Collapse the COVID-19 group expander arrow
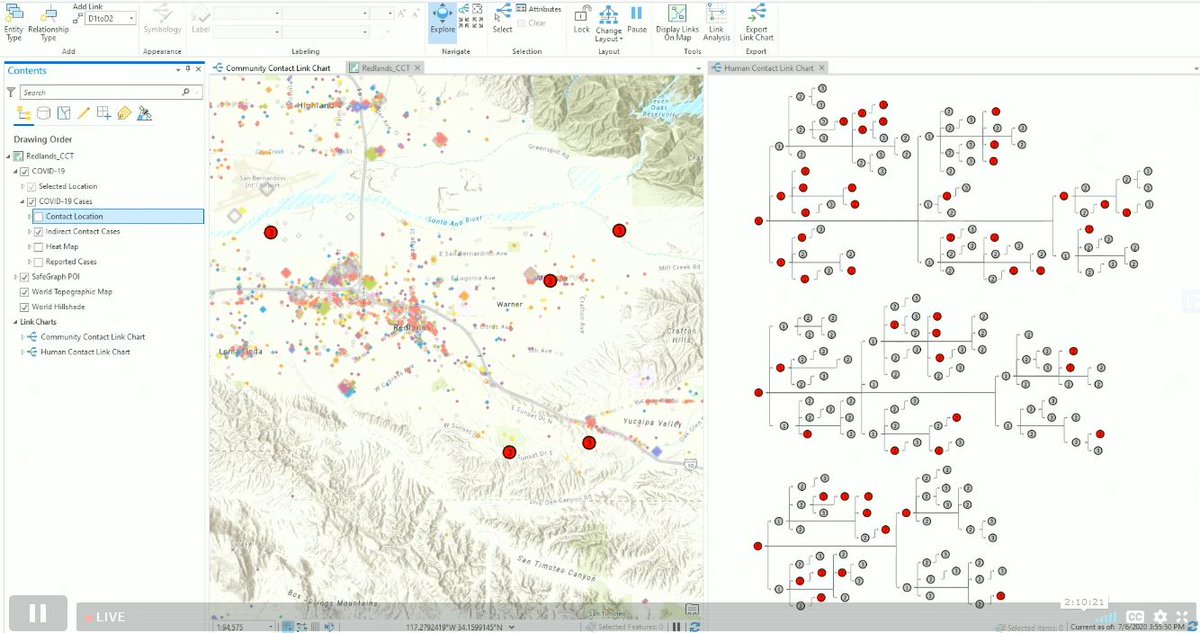1200x633 pixels. (15, 171)
